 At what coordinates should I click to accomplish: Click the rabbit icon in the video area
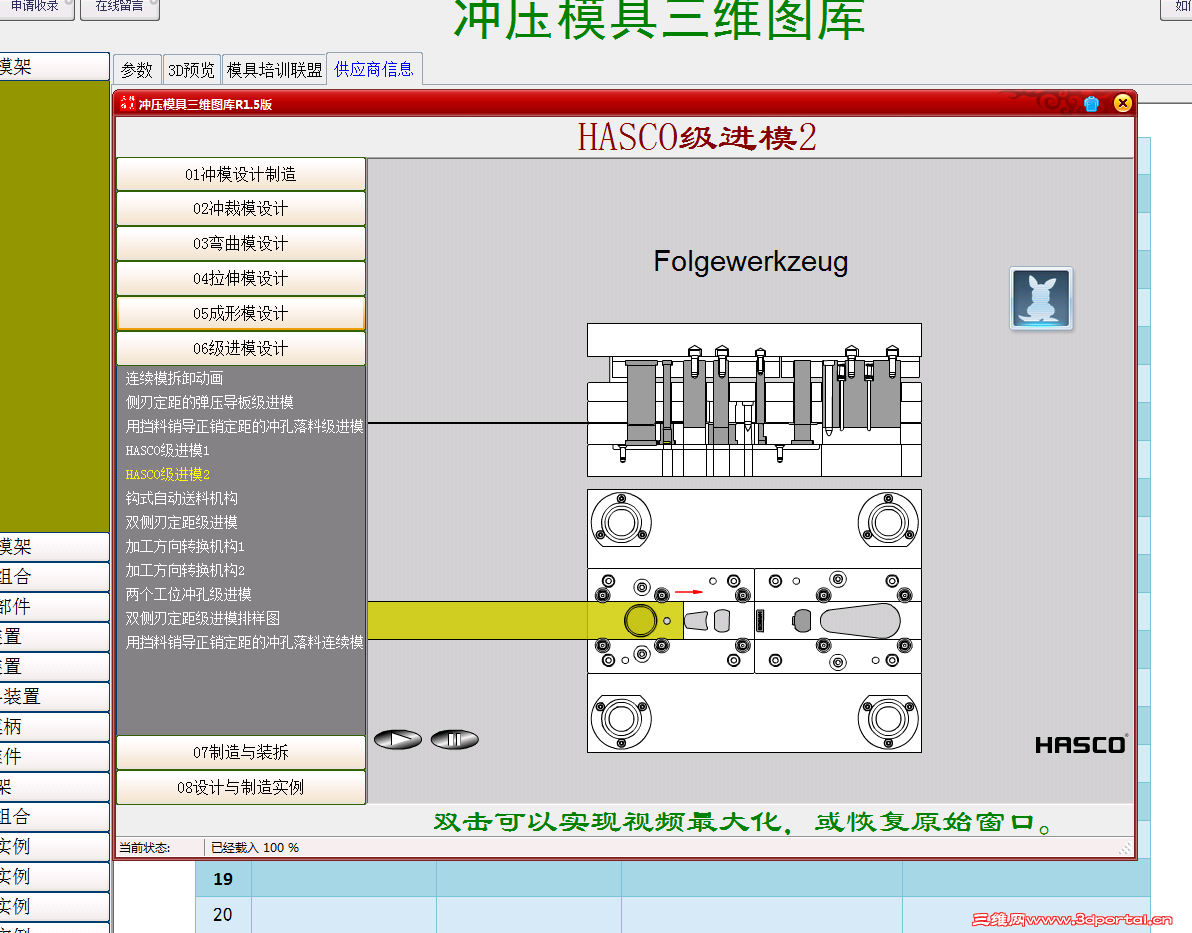[1041, 298]
